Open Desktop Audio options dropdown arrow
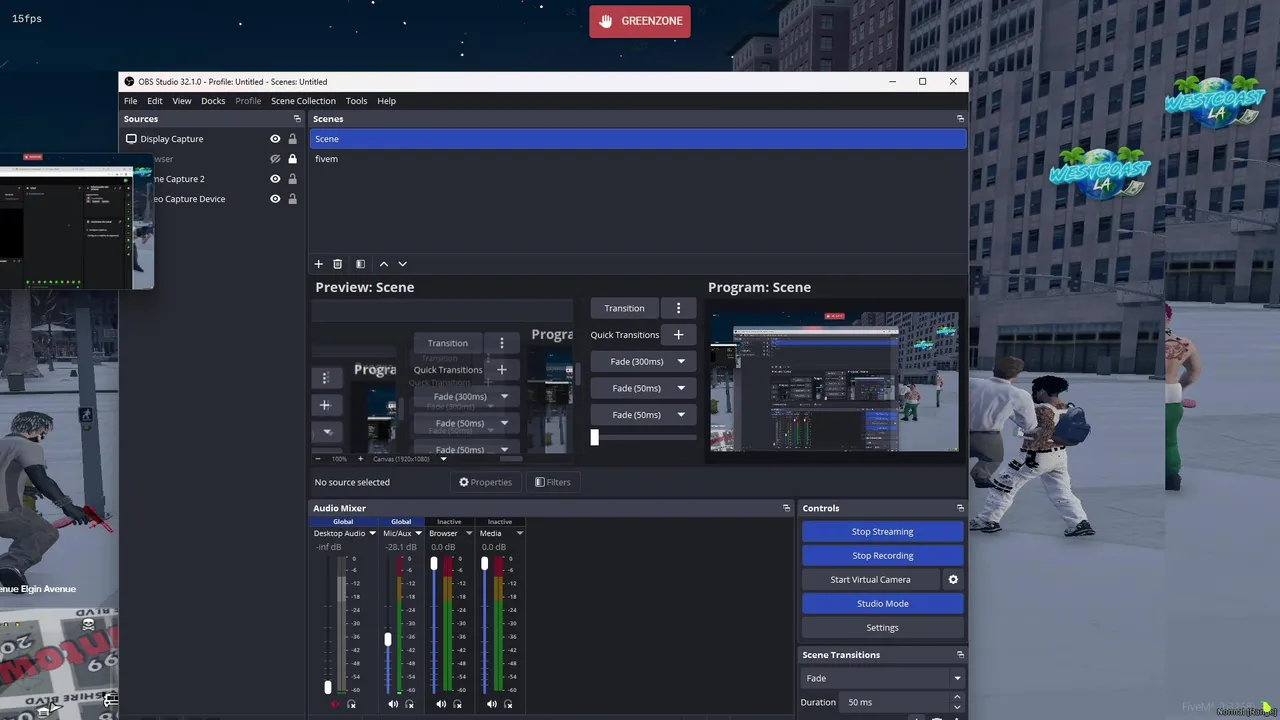Image resolution: width=1280 pixels, height=720 pixels. [372, 534]
